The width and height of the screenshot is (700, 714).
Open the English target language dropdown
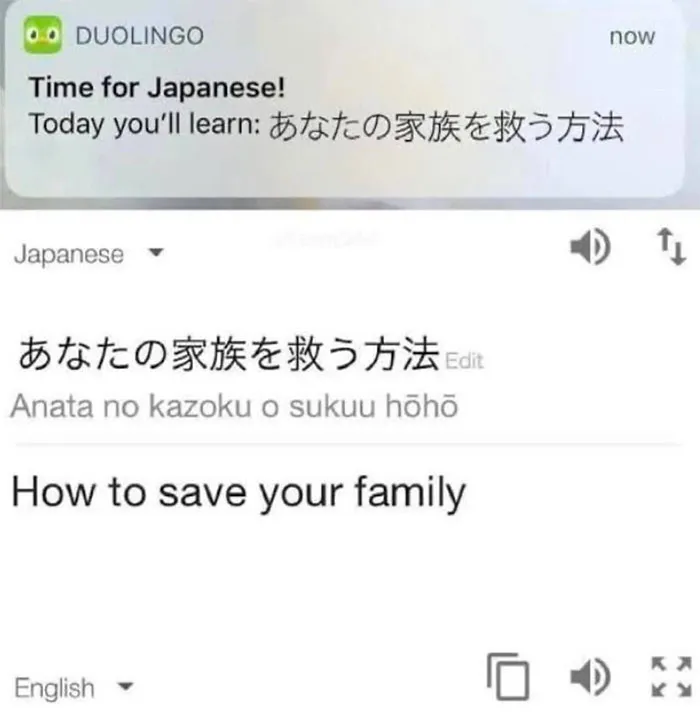point(74,688)
